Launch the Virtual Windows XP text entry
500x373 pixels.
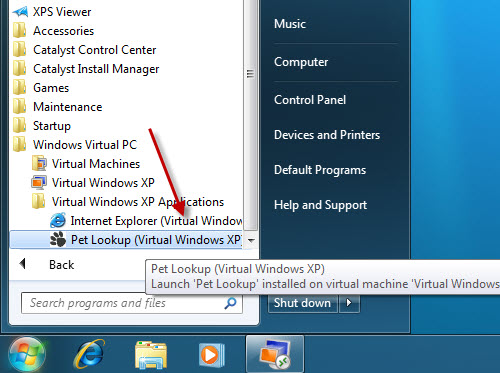pos(103,183)
